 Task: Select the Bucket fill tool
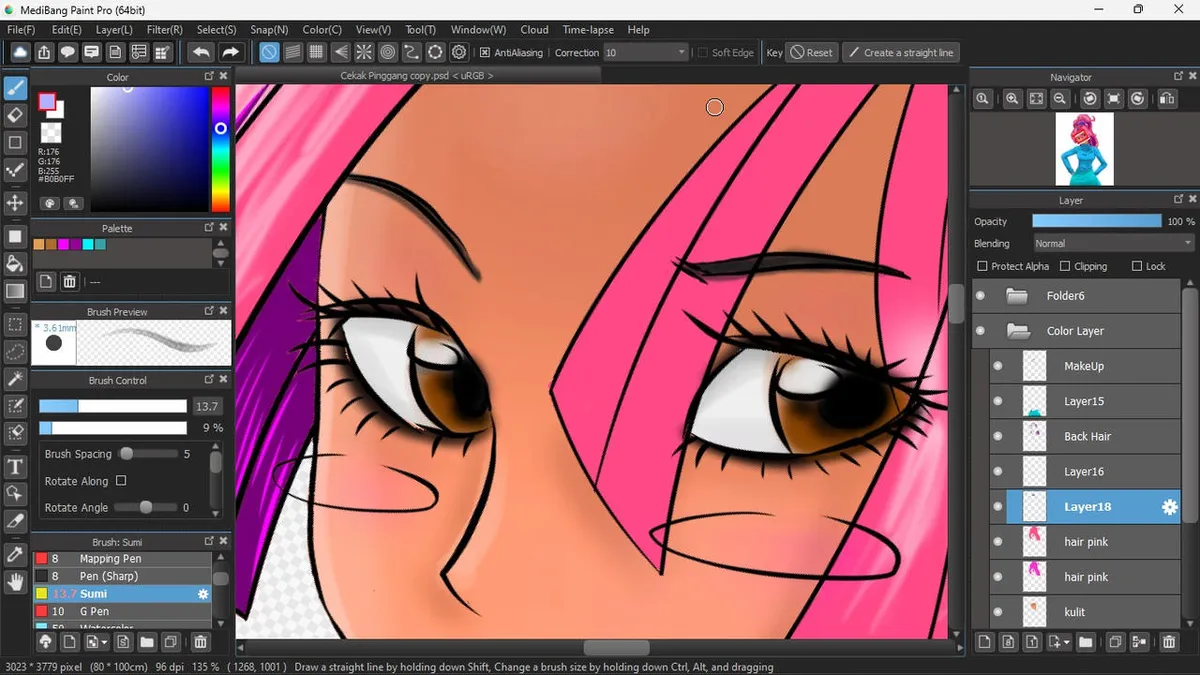15,264
